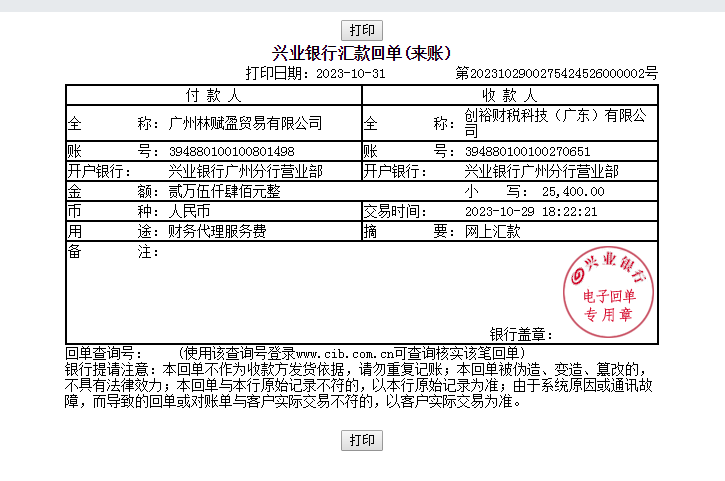
Task: Select payer name 广州林贼盈贸易有限公司
Action: tap(245, 123)
